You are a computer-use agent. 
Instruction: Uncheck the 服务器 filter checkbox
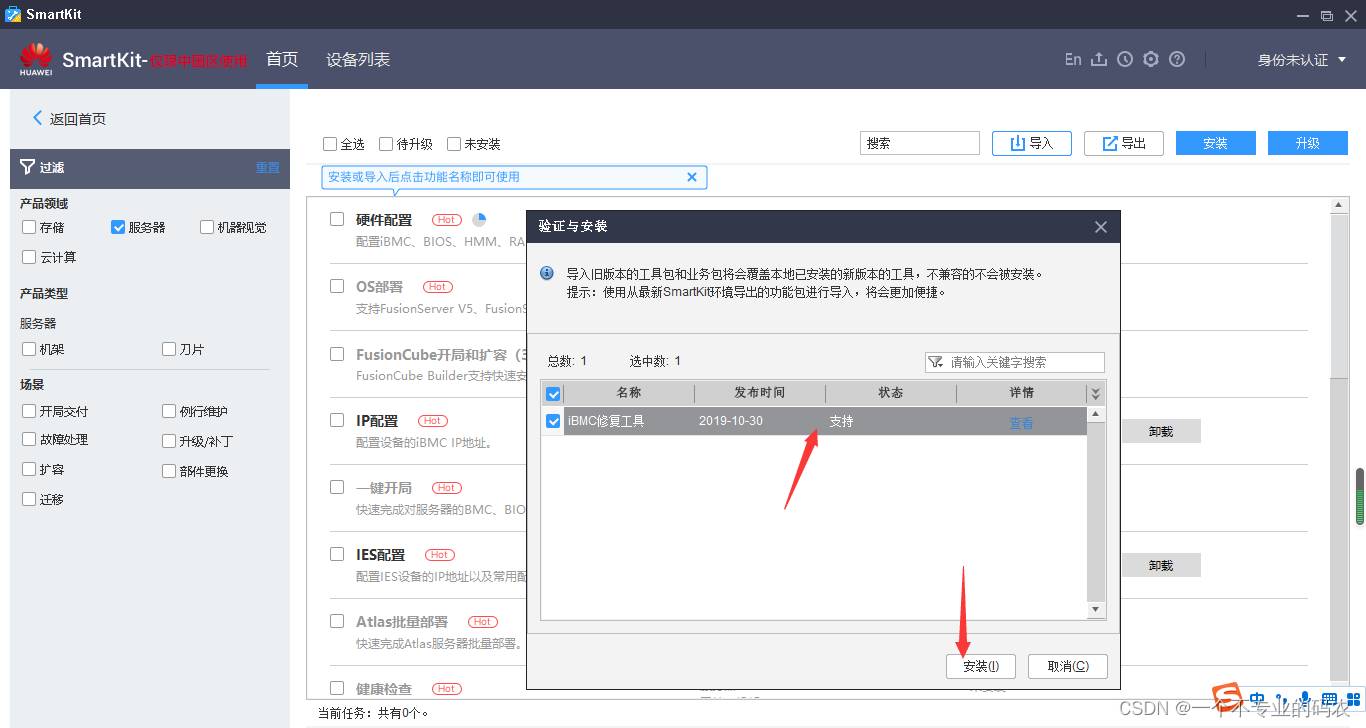tap(118, 227)
